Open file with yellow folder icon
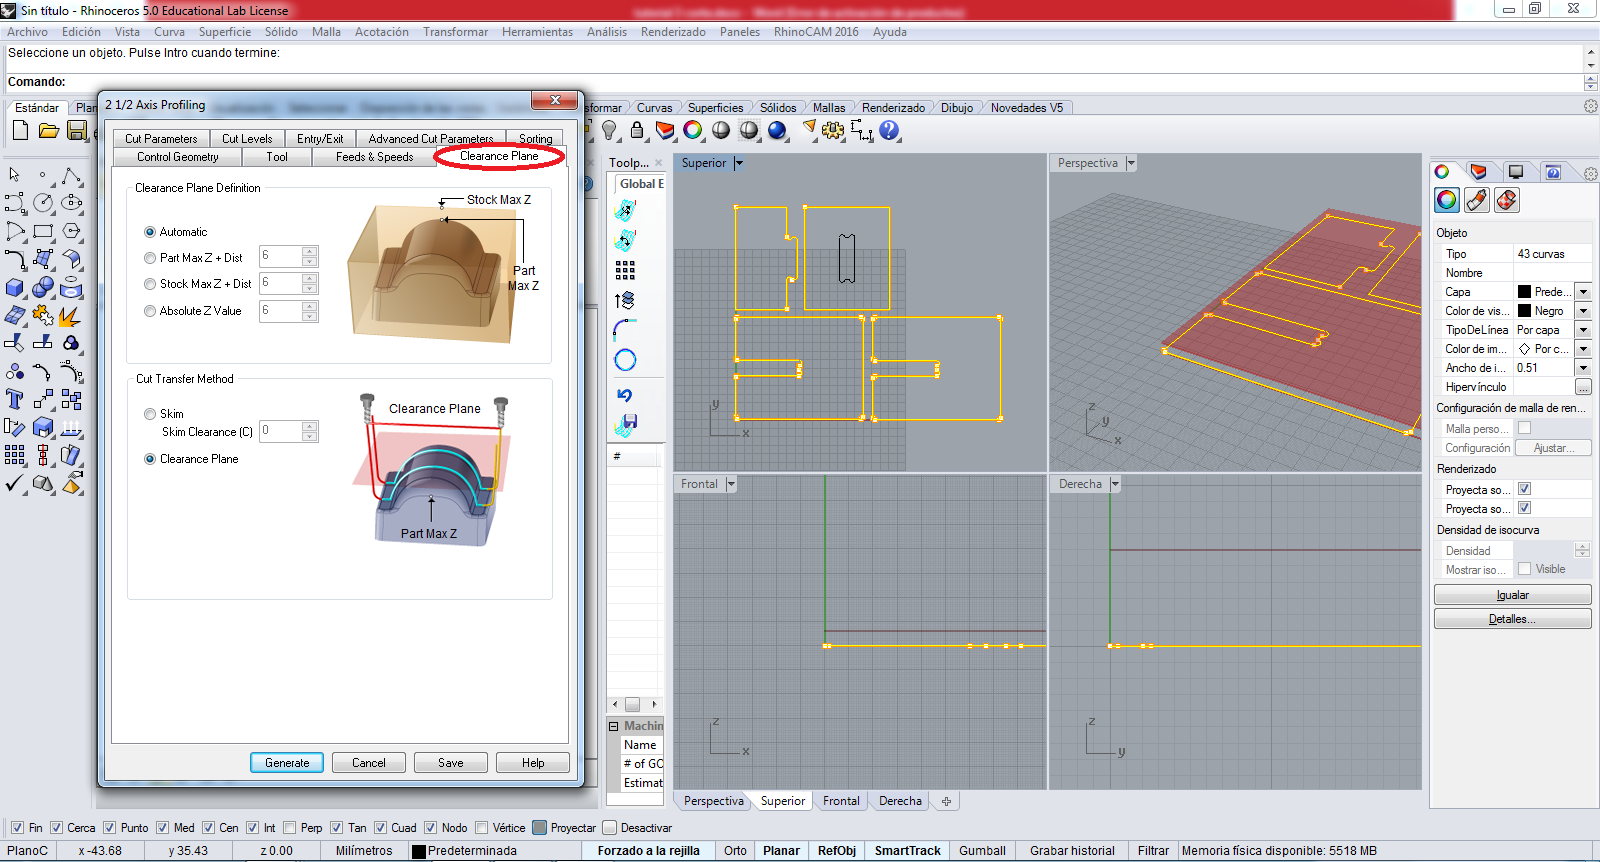Viewport: 1600px width, 862px height. pos(48,130)
